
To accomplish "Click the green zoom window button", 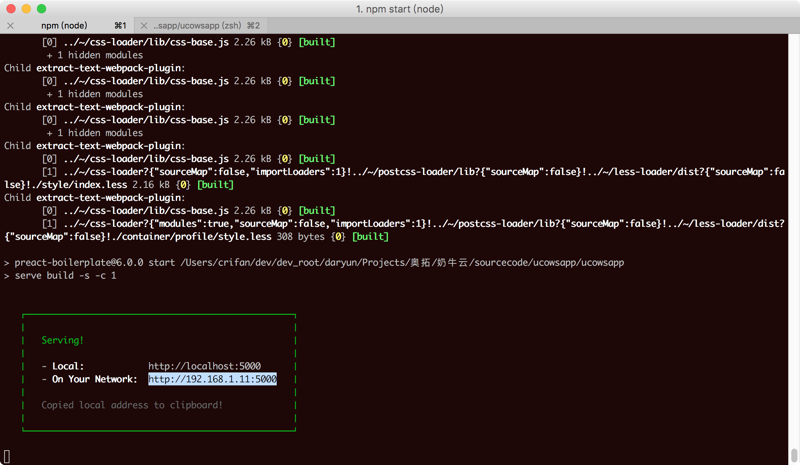I will [41, 8].
